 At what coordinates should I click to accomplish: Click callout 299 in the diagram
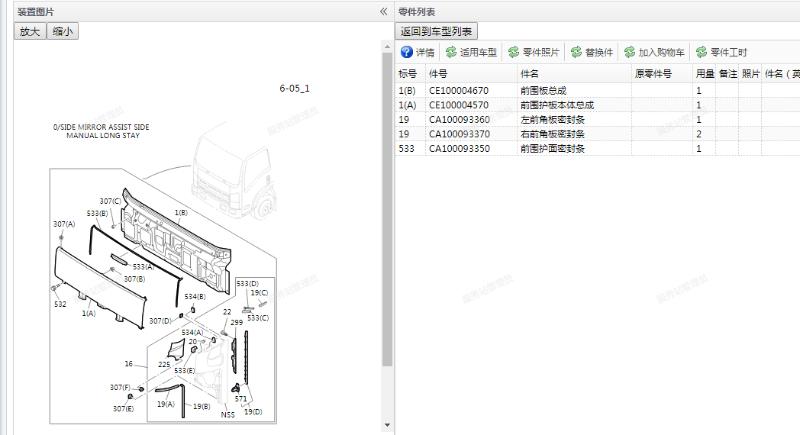click(237, 322)
